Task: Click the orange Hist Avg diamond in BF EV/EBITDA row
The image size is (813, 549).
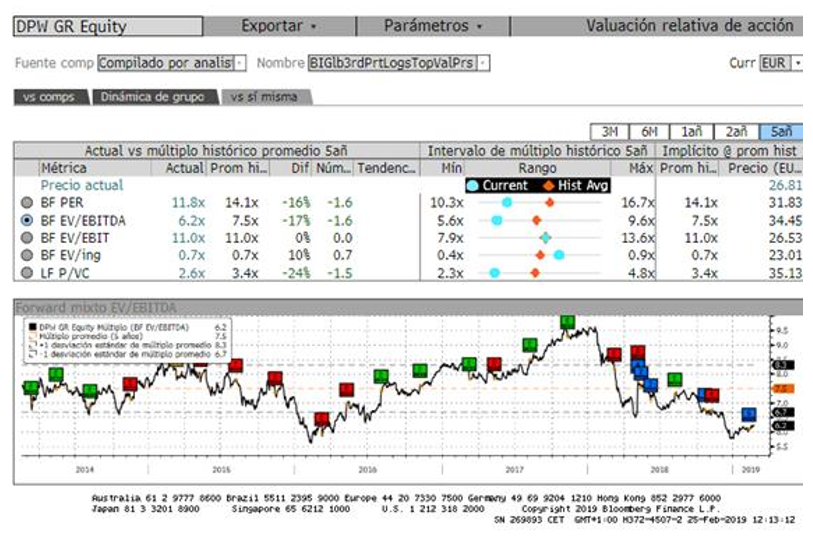Action: (x=537, y=220)
